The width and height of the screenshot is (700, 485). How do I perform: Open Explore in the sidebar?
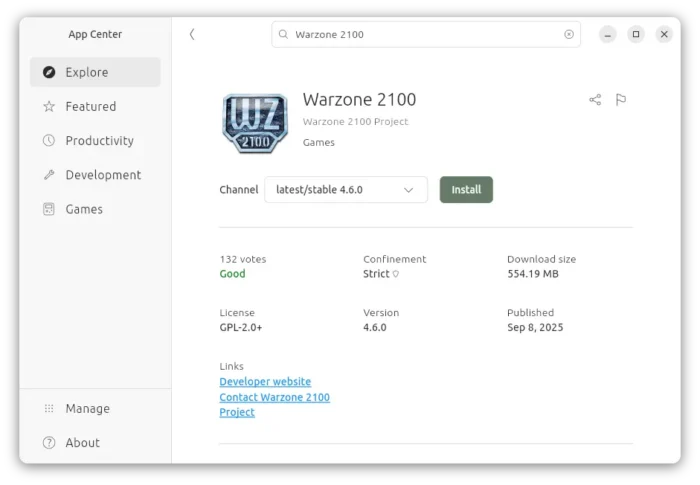tap(95, 72)
